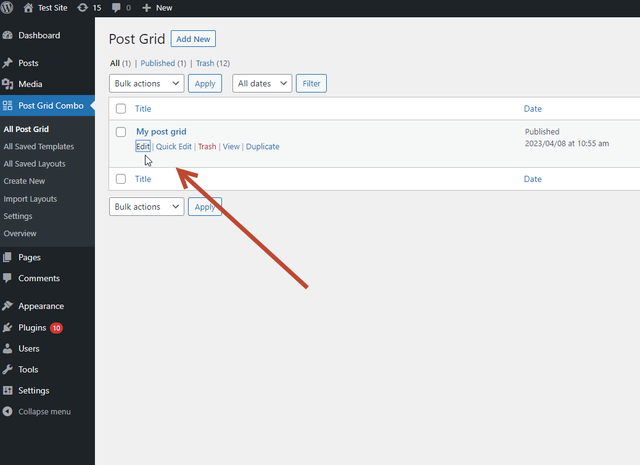
Task: Open Post Grid Combo Settings submenu item
Action: [18, 216]
